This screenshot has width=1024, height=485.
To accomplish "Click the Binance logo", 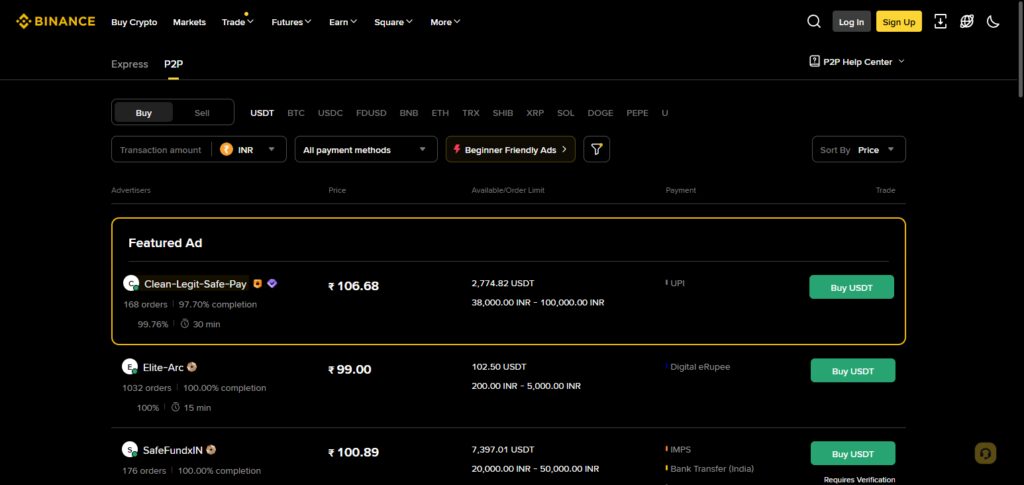I will point(56,22).
